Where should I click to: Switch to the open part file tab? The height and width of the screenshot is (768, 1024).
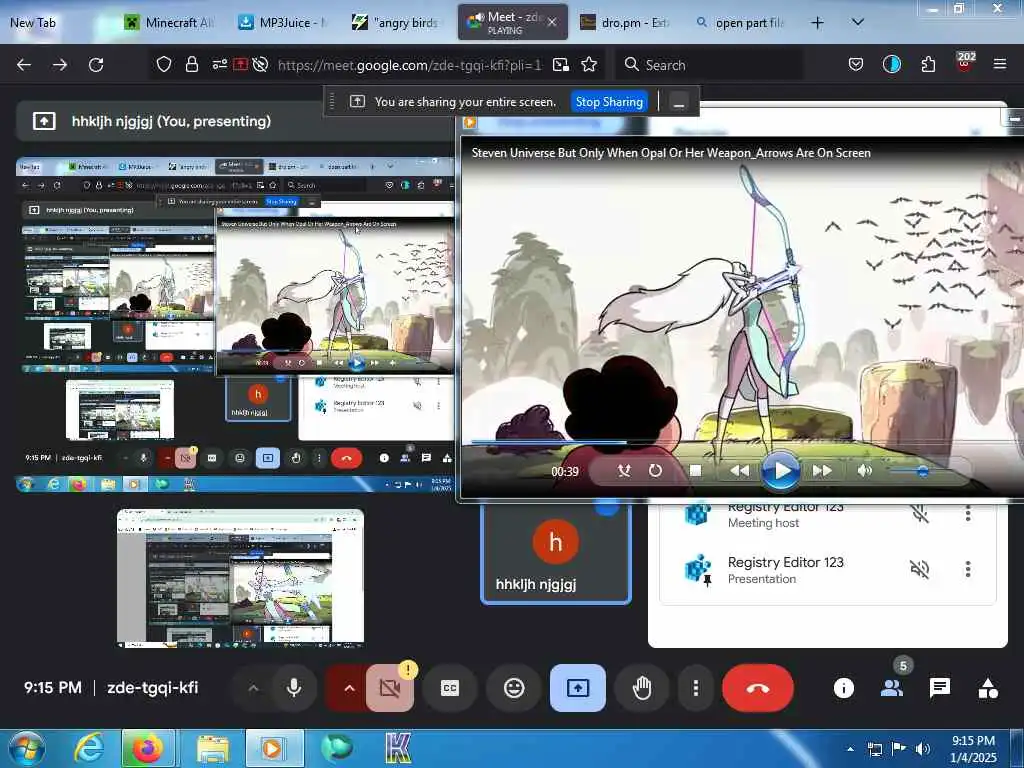point(741,23)
